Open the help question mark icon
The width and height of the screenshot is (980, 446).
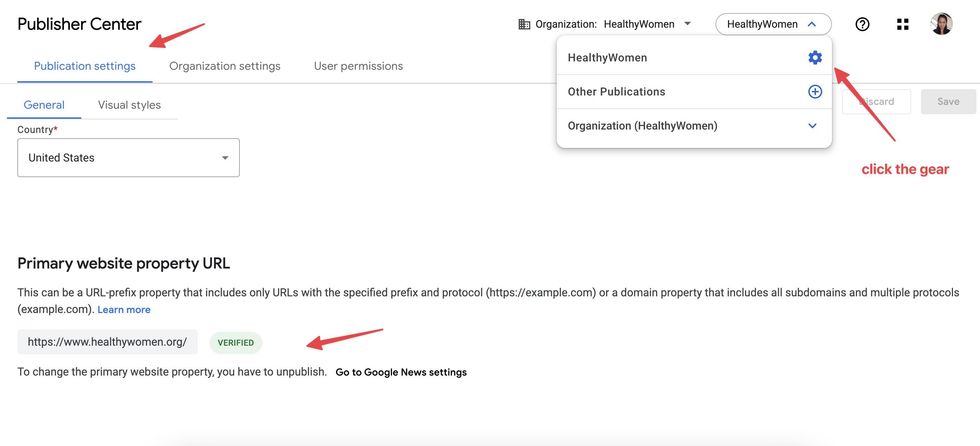[862, 24]
